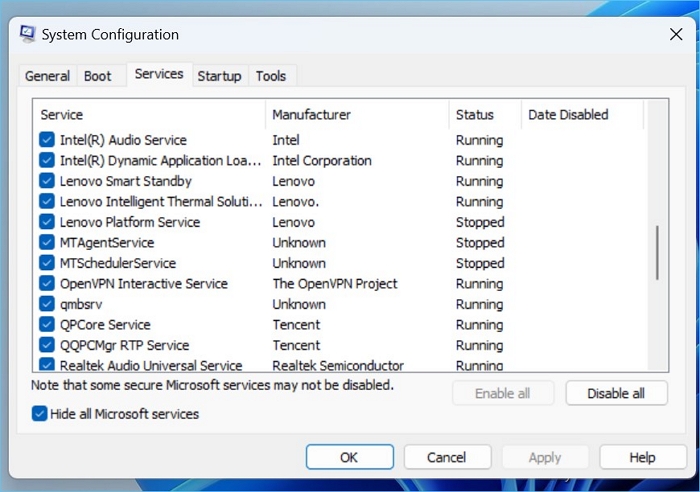Open the Boot tab
700x492 pixels.
click(x=98, y=76)
